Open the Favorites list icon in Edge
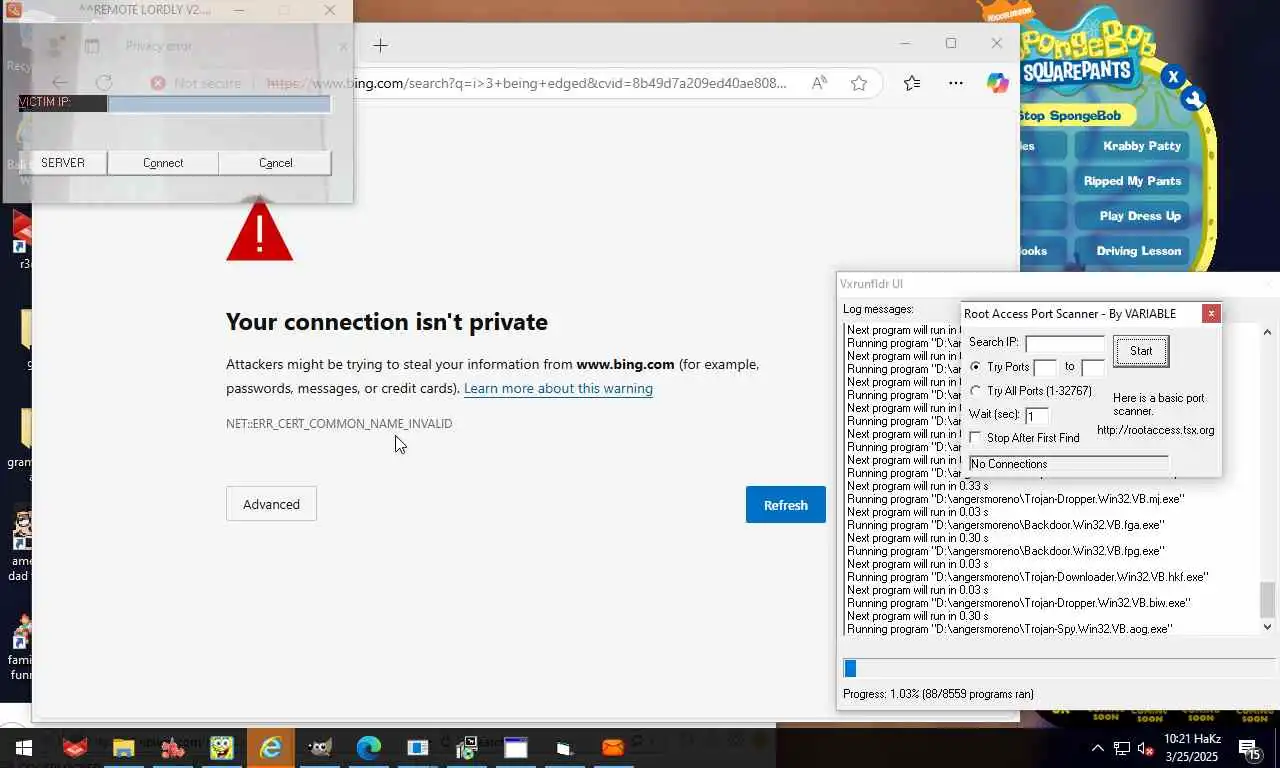 click(x=912, y=84)
